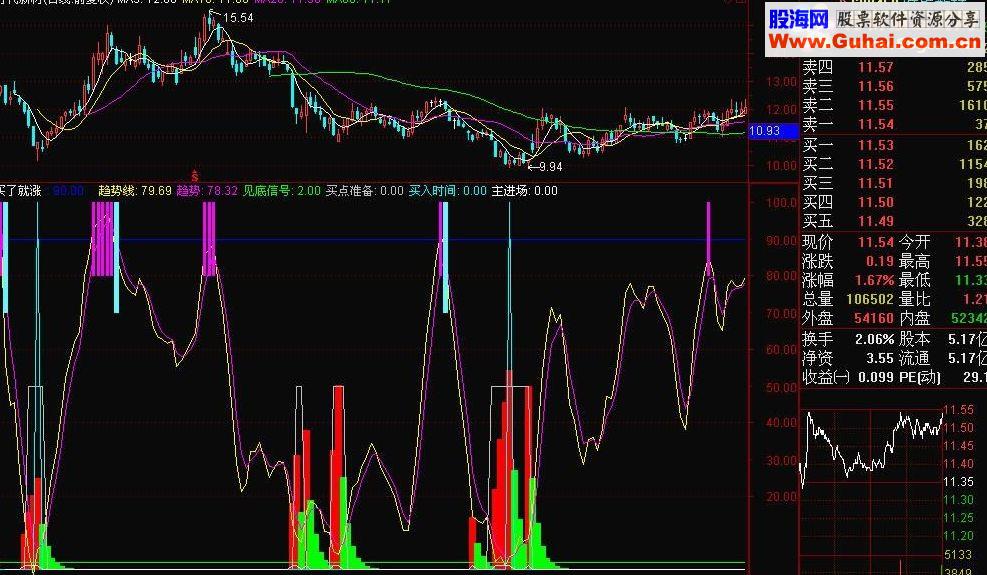Image resolution: width=987 pixels, height=575 pixels.
Task: Select the 卖一 row price 11.54
Action: [876, 124]
